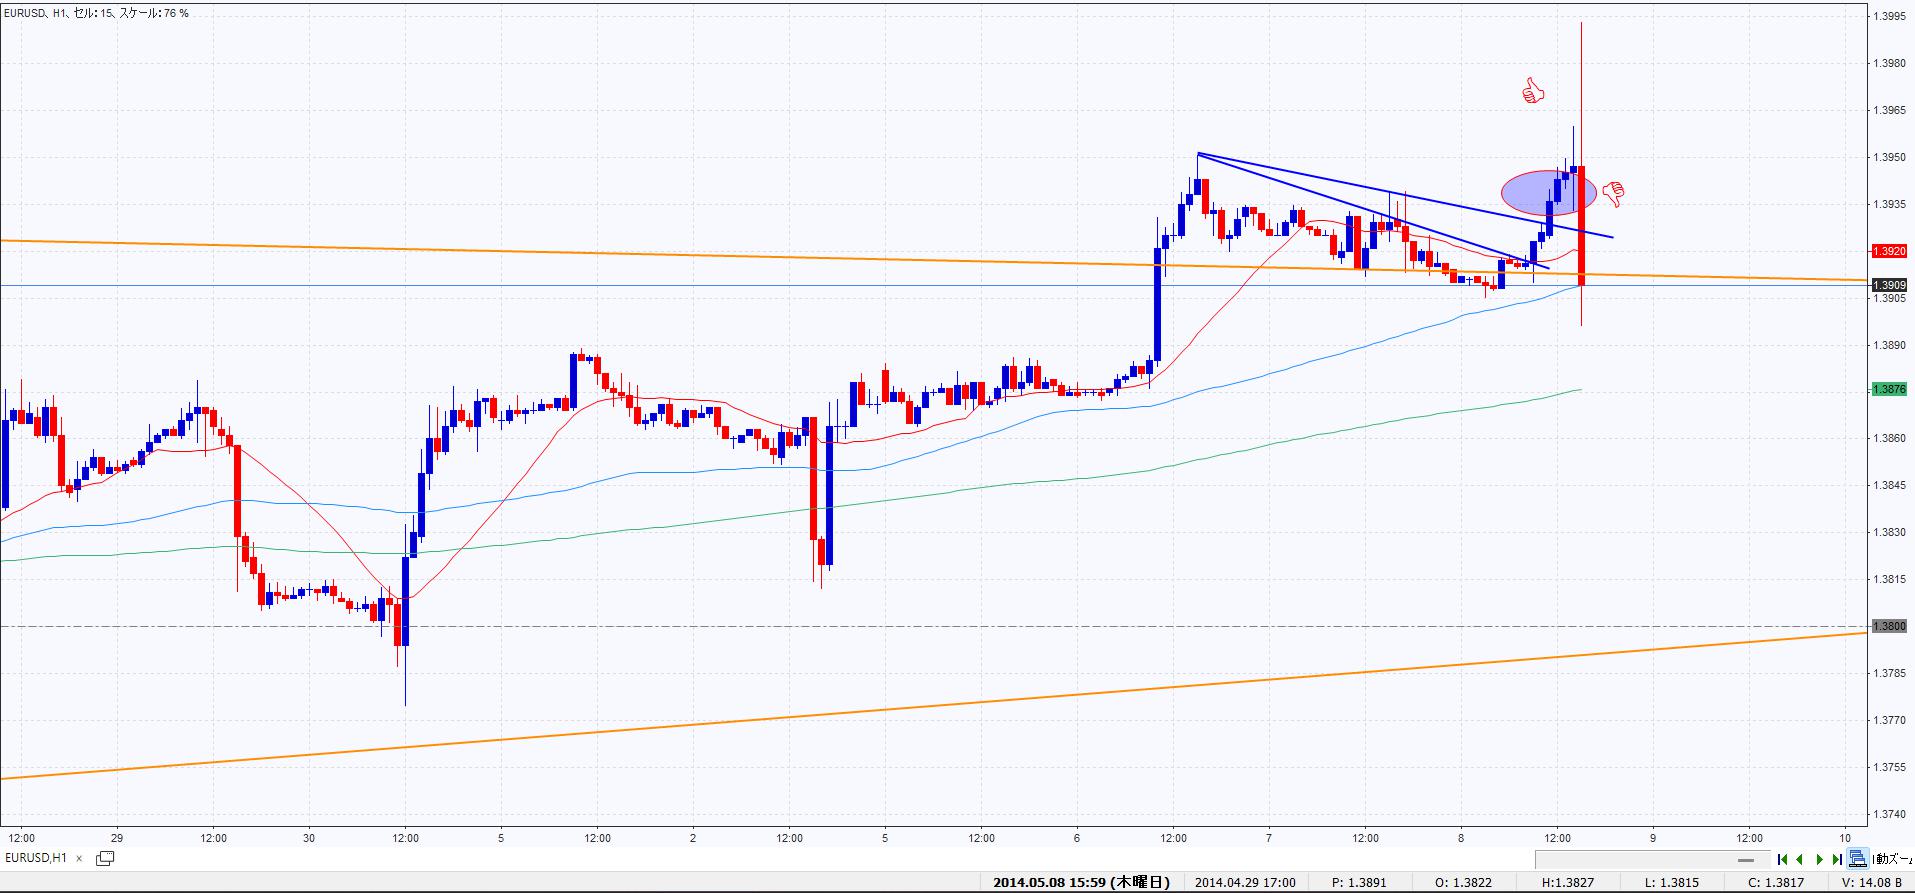The height and width of the screenshot is (893, 1915).
Task: Close the EURUSD,H1 tab
Action: point(79,858)
